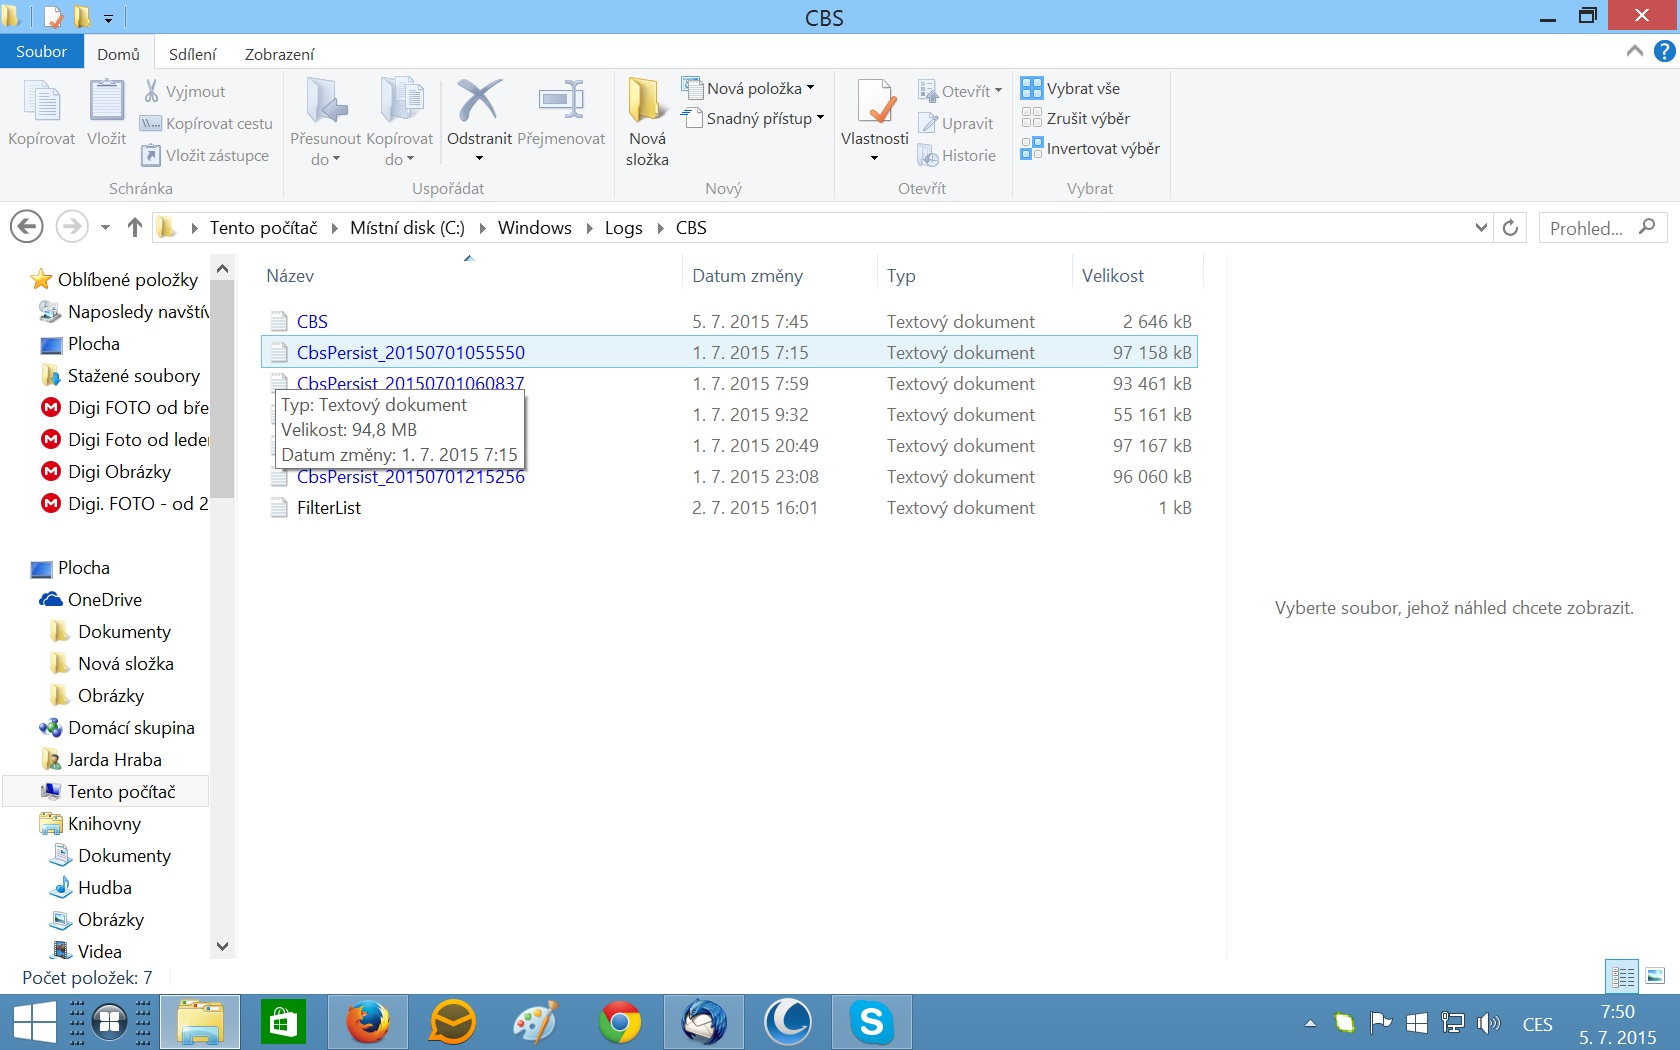The image size is (1680, 1050).
Task: Expand address bar history dropdown
Action: point(1481,228)
